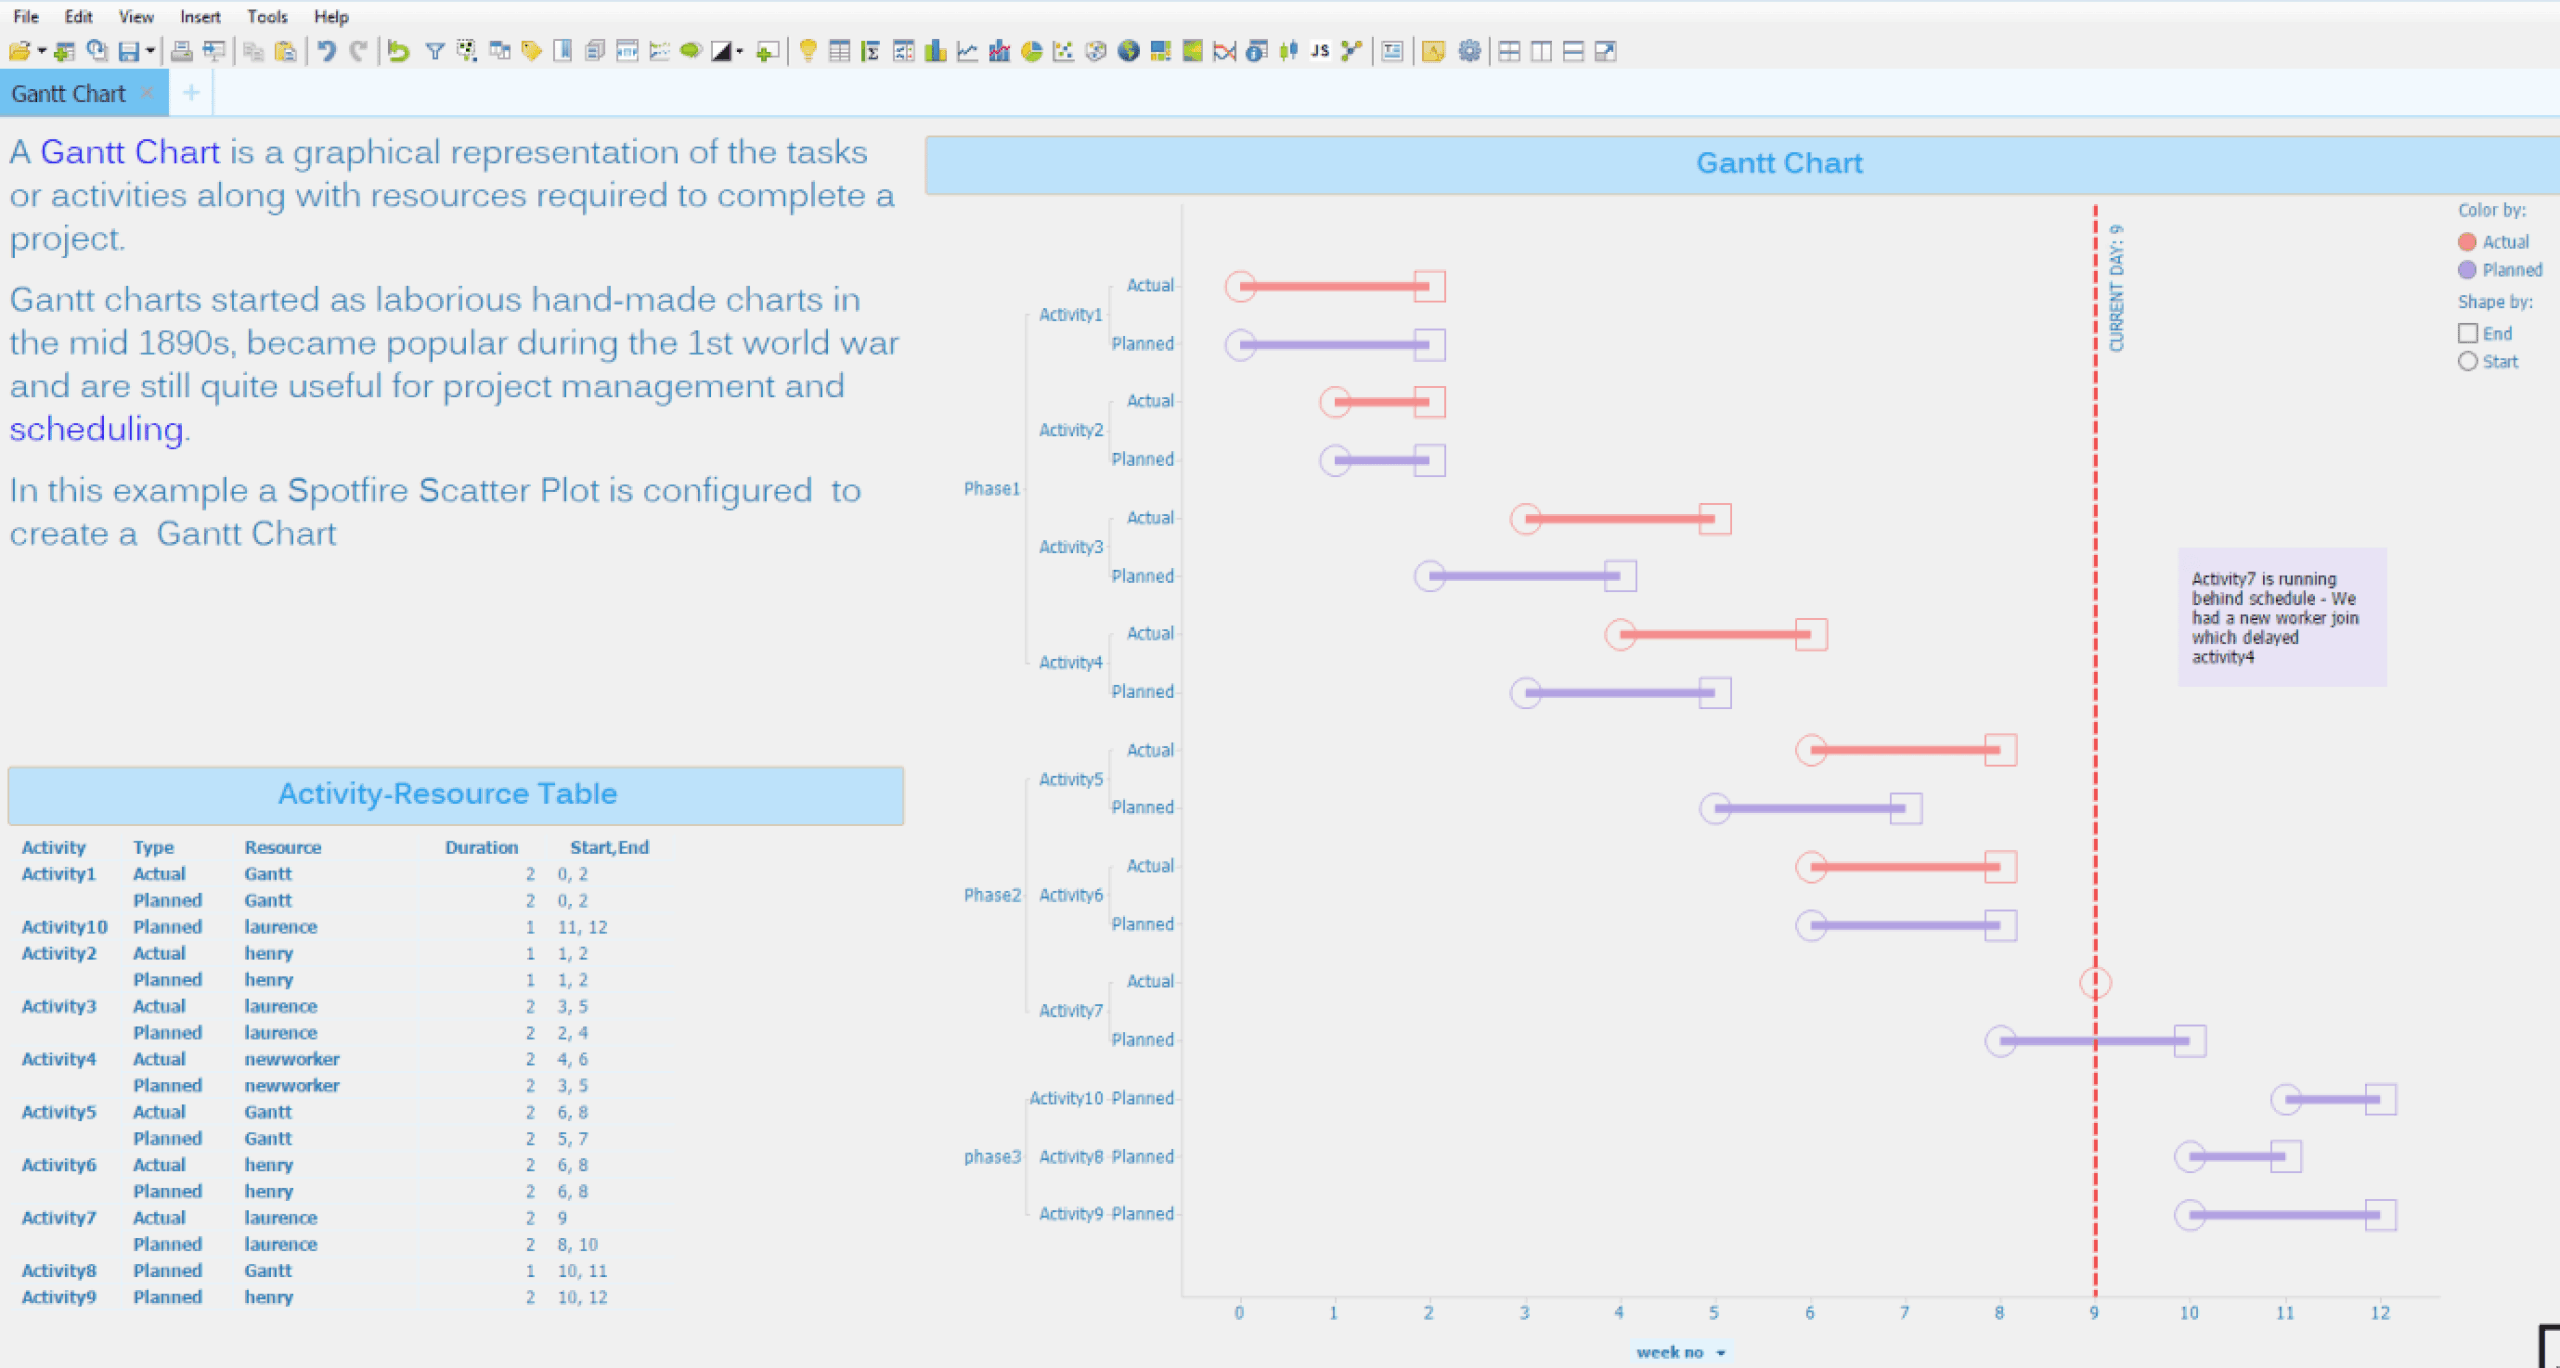The image size is (2560, 1368).
Task: Switch to the Gantt Chart page tab
Action: click(x=68, y=93)
